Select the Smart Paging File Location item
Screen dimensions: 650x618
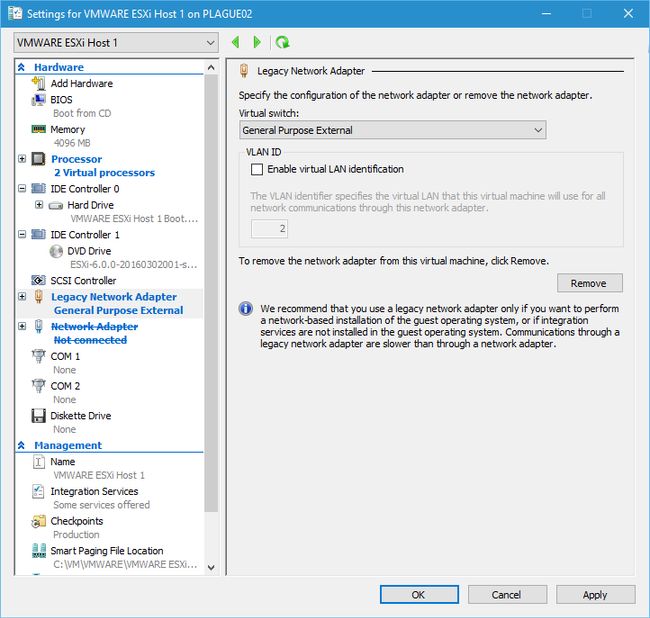tap(107, 551)
